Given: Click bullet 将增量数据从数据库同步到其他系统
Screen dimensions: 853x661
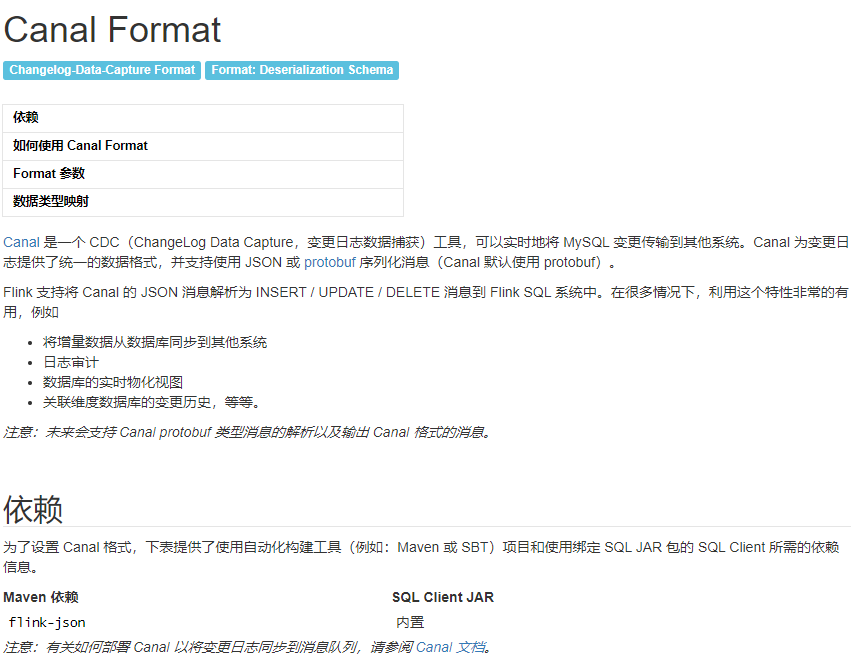Looking at the screenshot, I should coord(155,342).
